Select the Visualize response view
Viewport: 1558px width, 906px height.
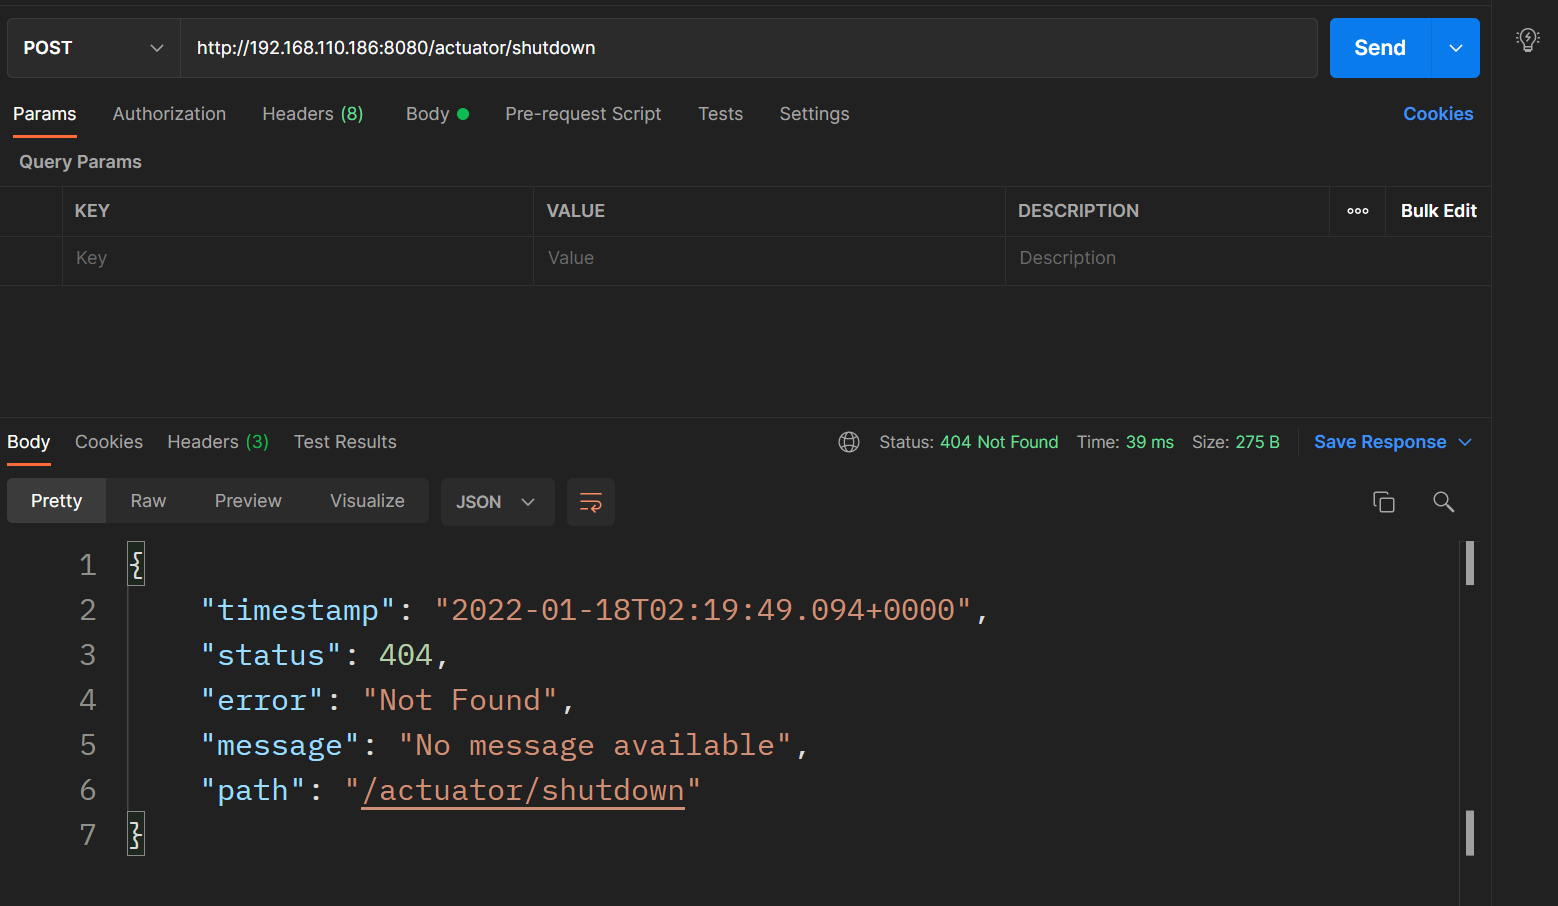(367, 501)
